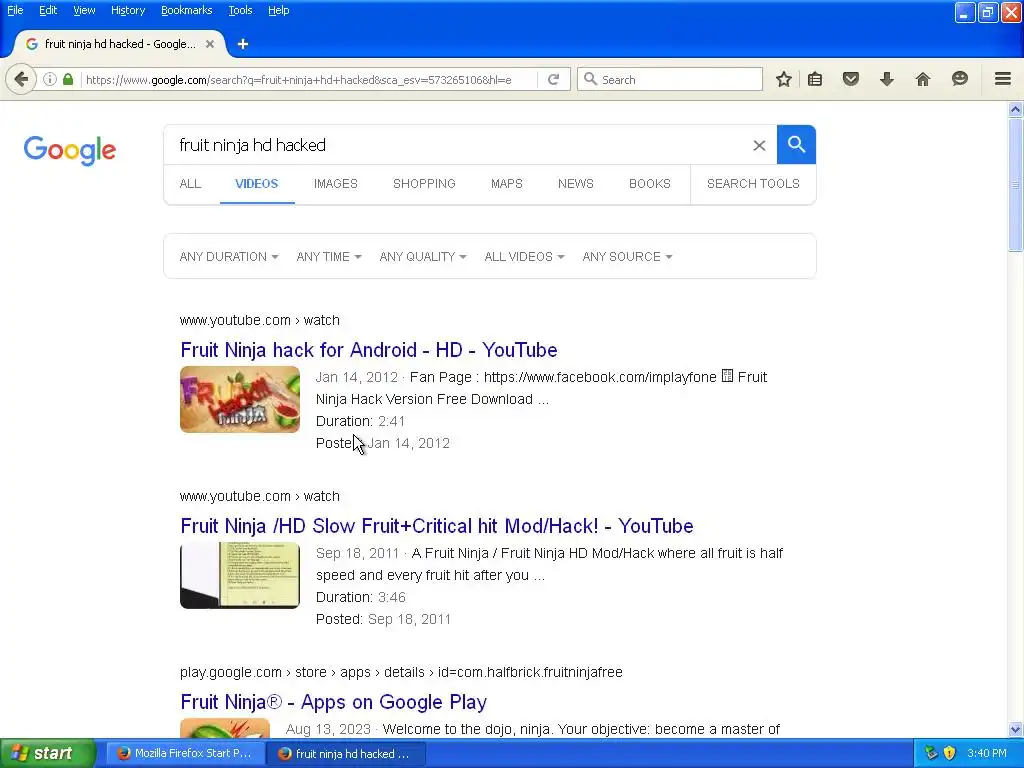Open the Help menu

pos(279,10)
